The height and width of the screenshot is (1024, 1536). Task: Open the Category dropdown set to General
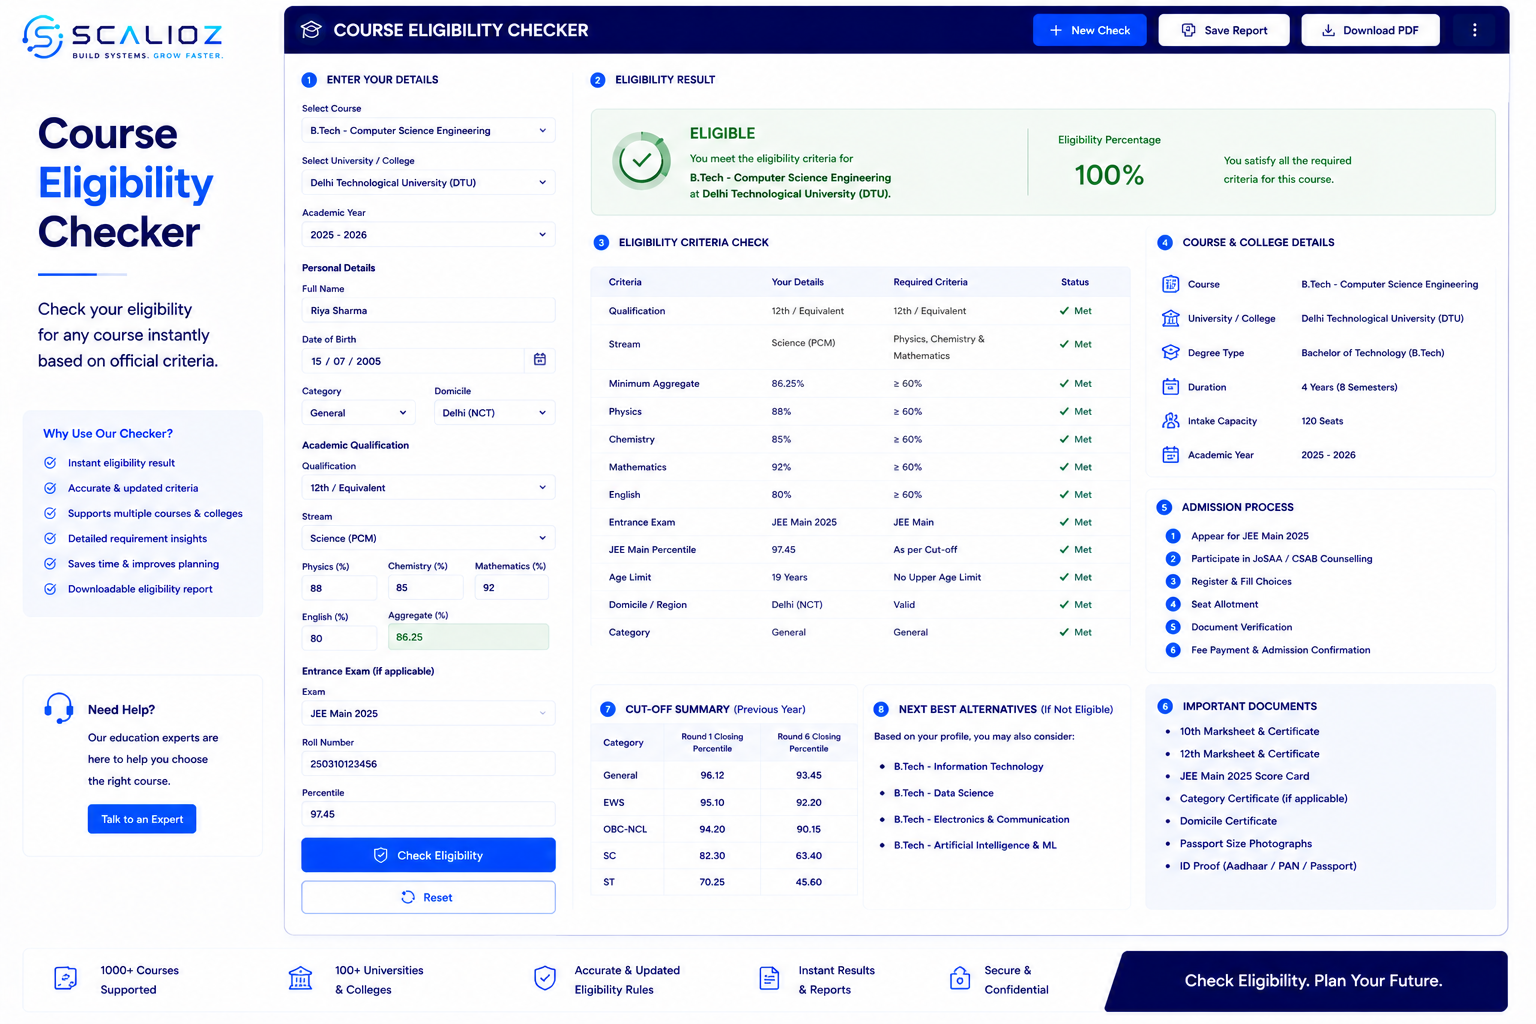tap(358, 413)
